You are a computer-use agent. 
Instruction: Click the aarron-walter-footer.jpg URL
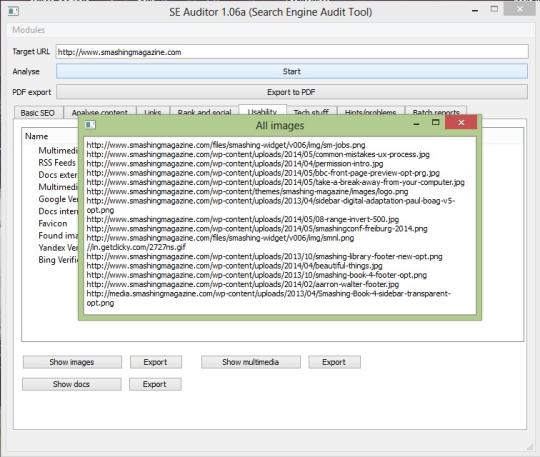[243, 284]
